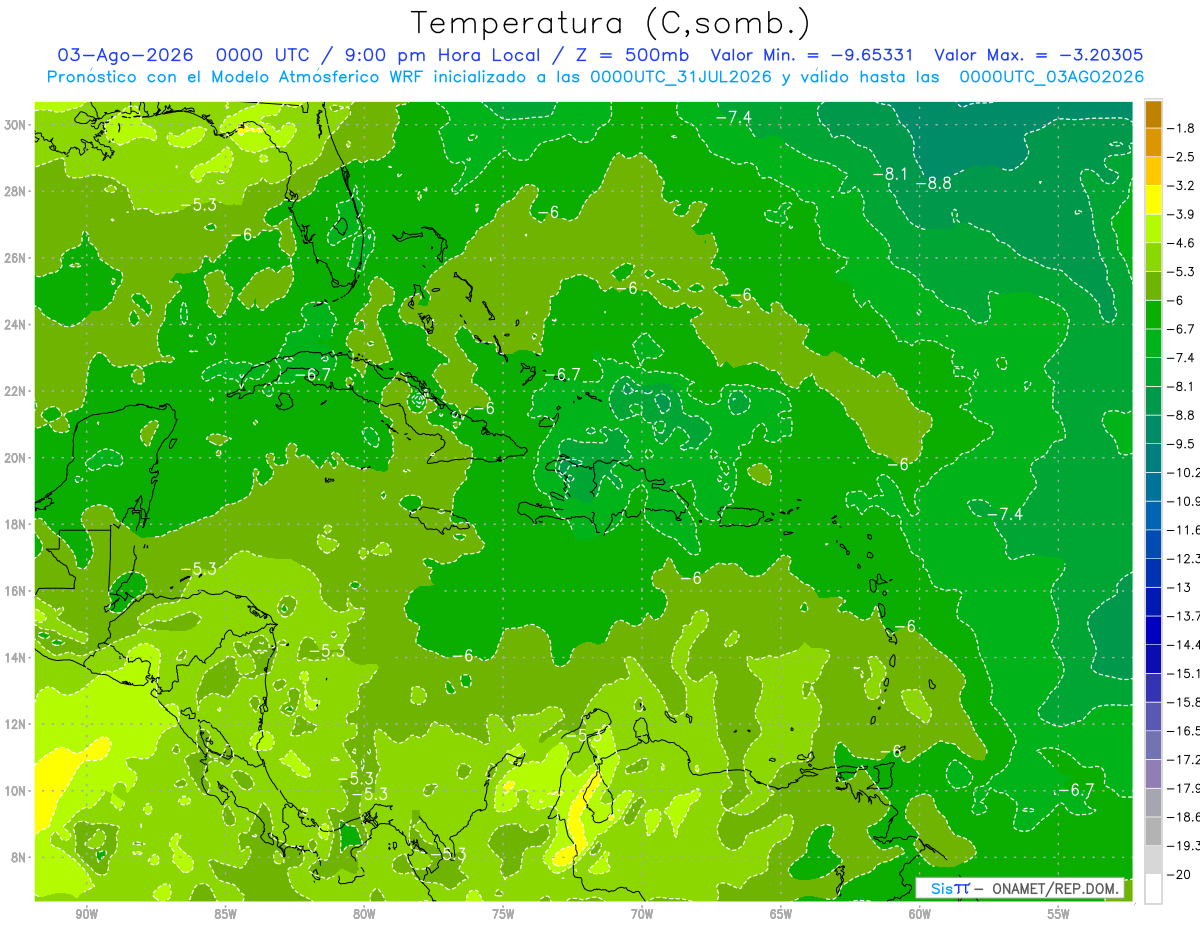The height and width of the screenshot is (927, 1200).
Task: Click the gray legend swatch beside -18.6
Action: point(1153,830)
